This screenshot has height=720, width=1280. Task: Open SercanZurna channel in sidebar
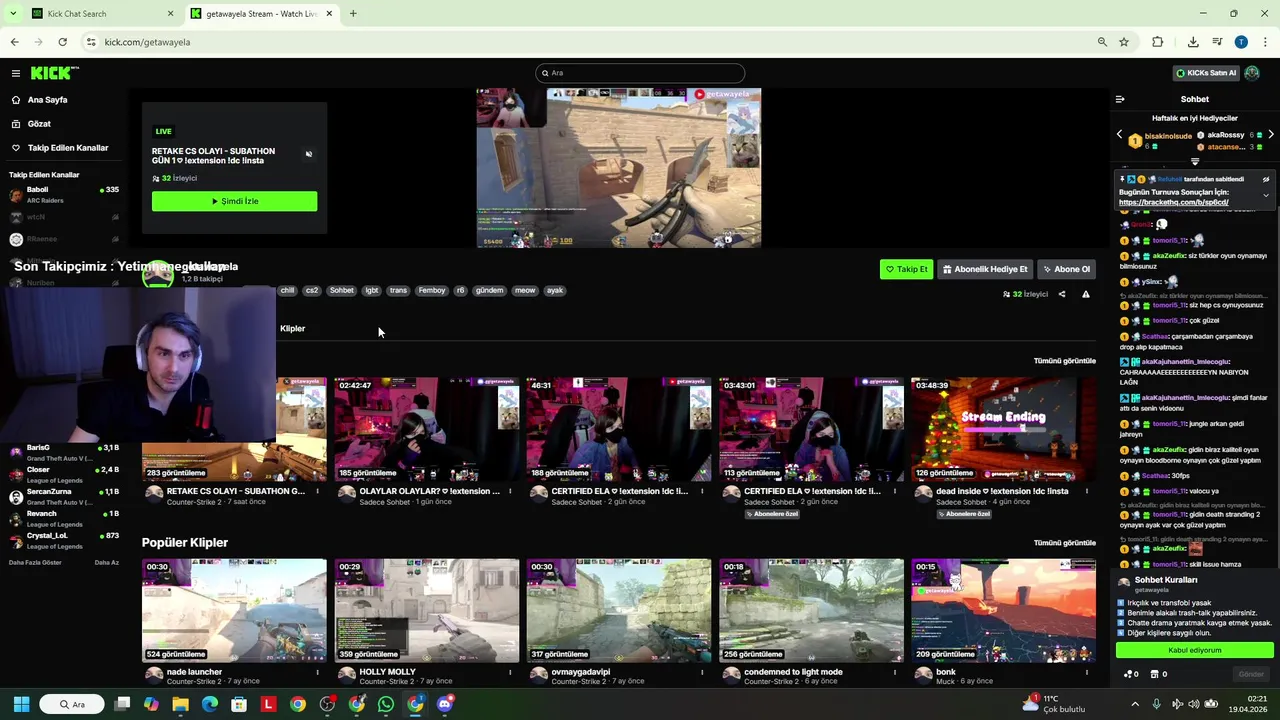coord(64,496)
